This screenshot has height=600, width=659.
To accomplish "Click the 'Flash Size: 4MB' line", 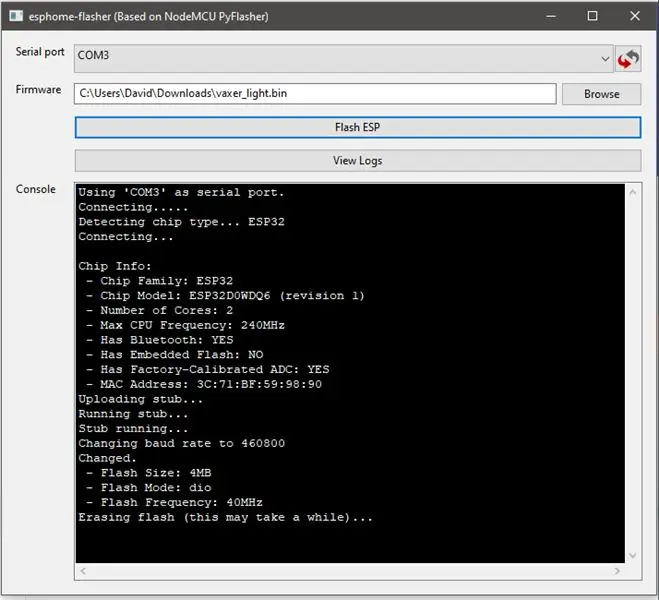I will tap(148, 473).
